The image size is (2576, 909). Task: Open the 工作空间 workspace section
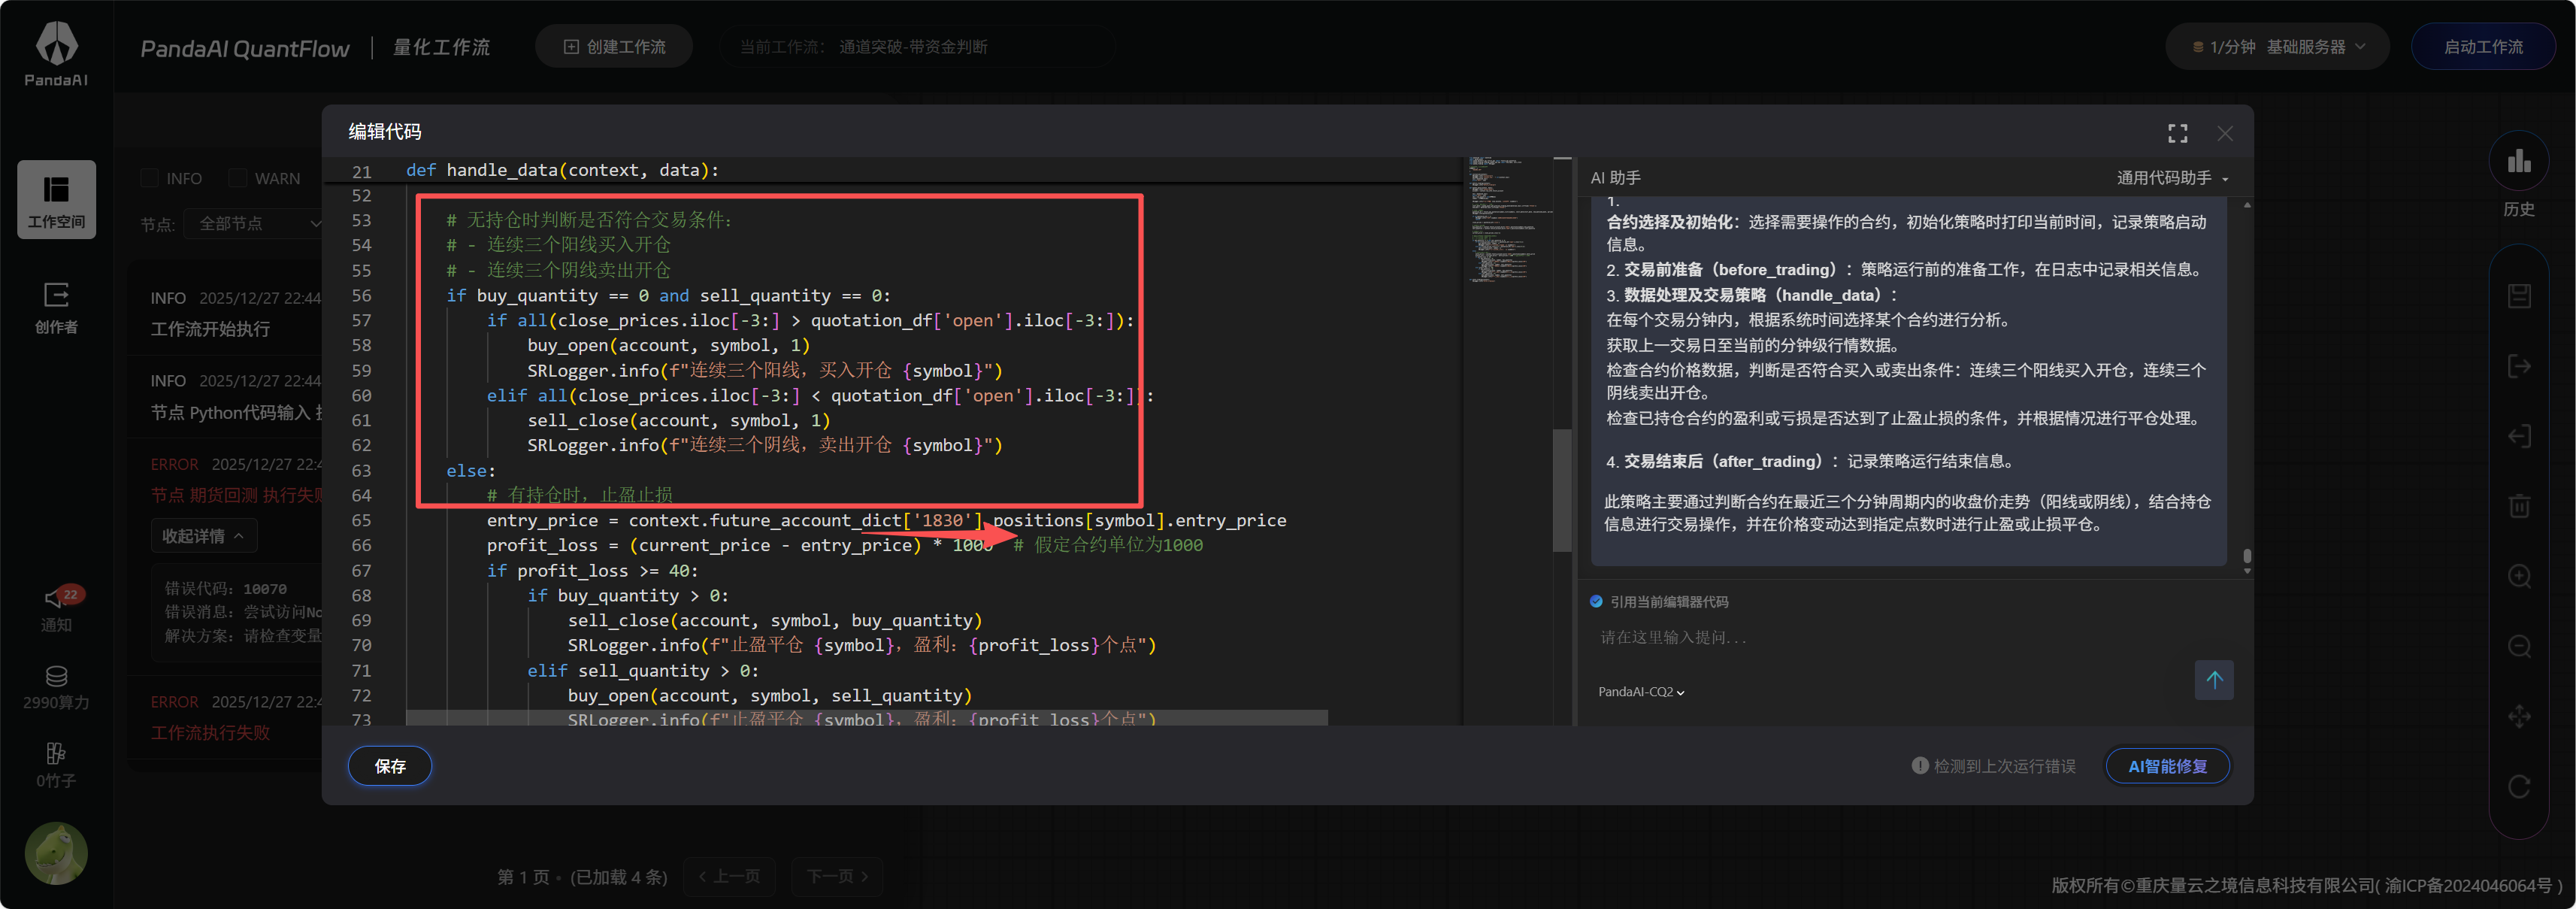pos(56,199)
